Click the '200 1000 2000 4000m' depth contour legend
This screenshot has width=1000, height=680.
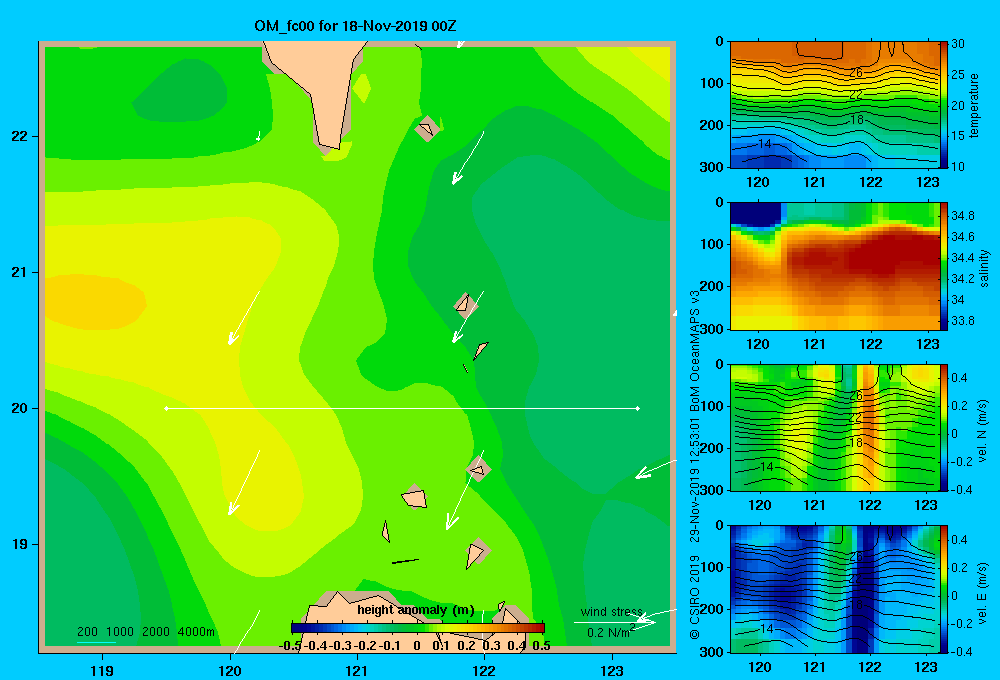pyautogui.click(x=145, y=632)
